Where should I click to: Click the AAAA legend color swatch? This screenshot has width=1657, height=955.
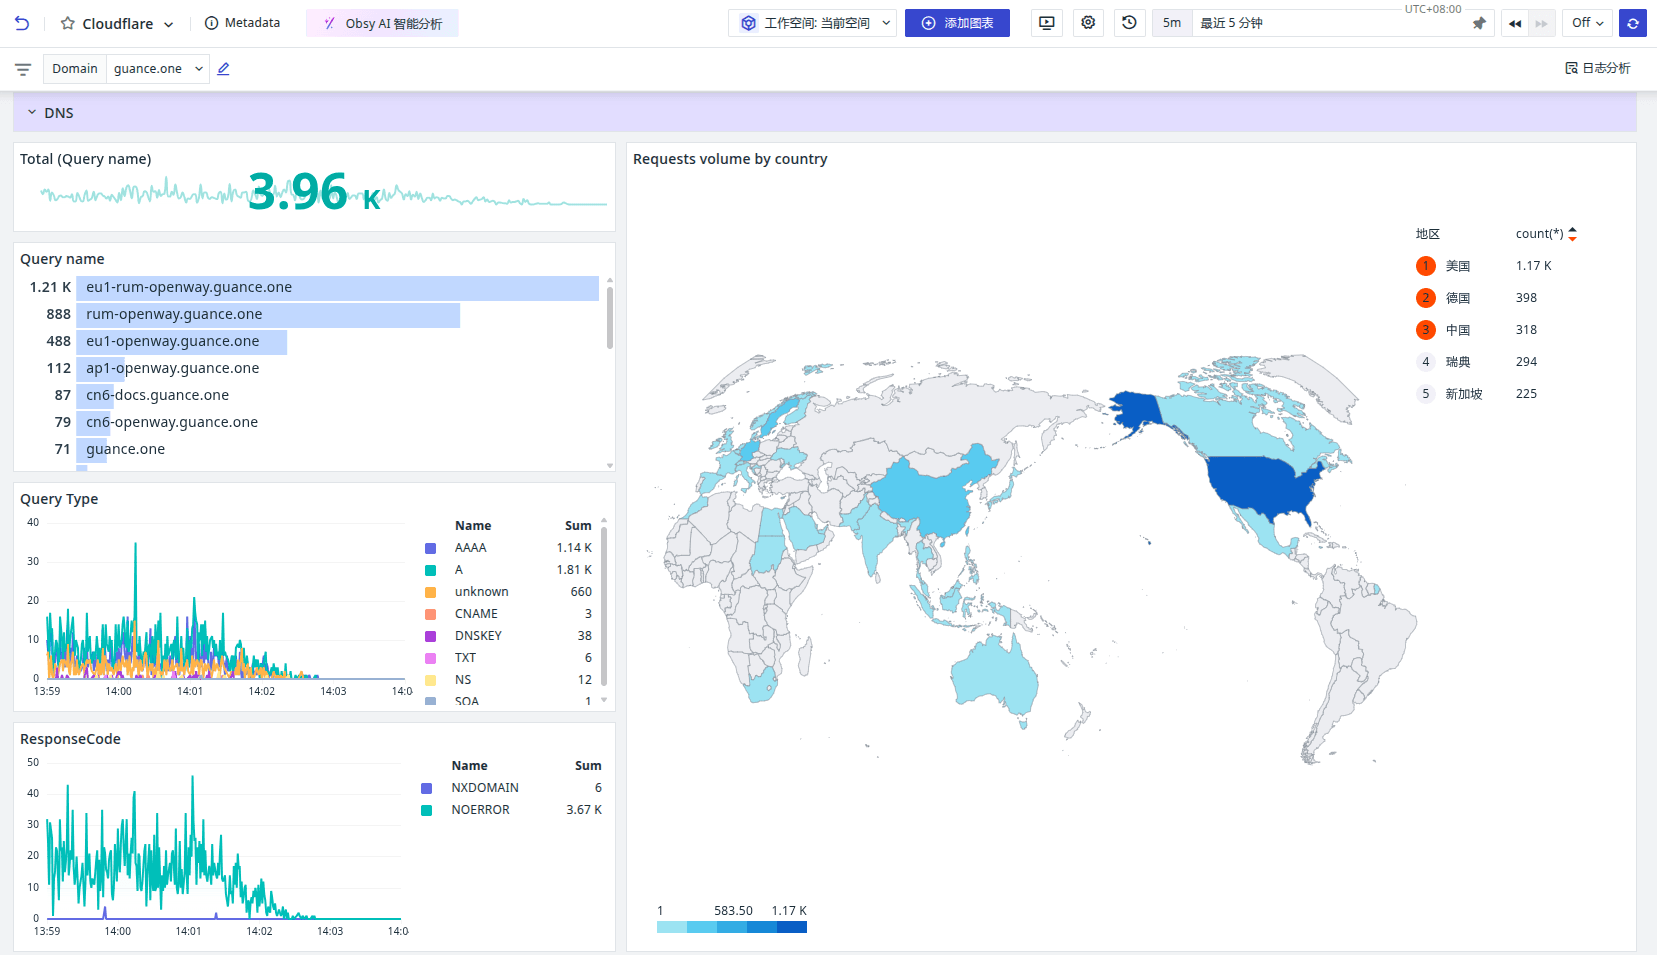tap(430, 549)
